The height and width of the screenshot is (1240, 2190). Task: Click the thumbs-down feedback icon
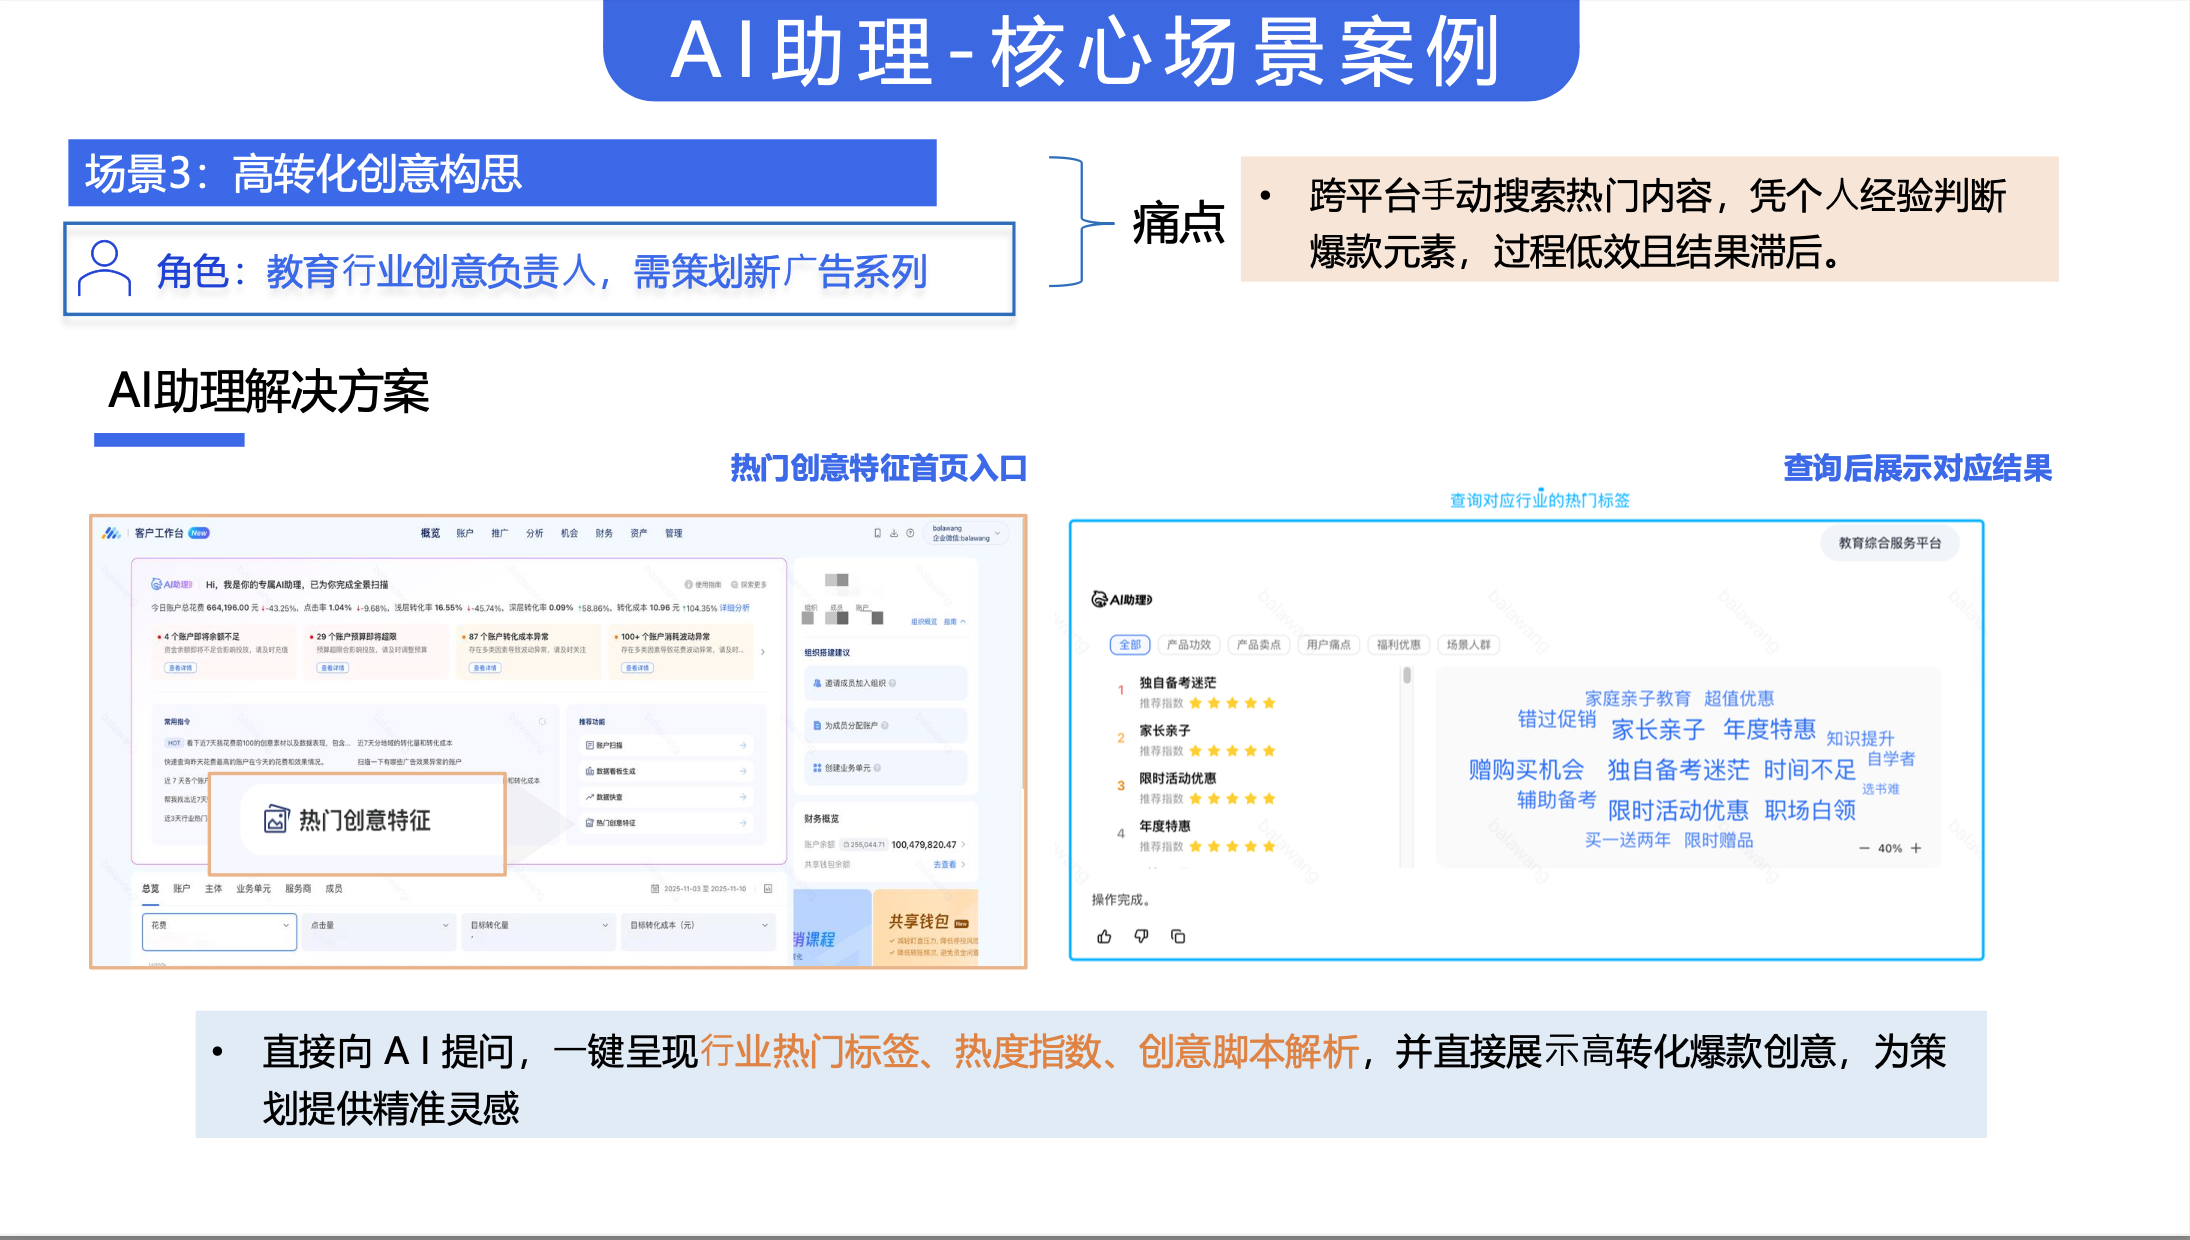tap(1141, 937)
